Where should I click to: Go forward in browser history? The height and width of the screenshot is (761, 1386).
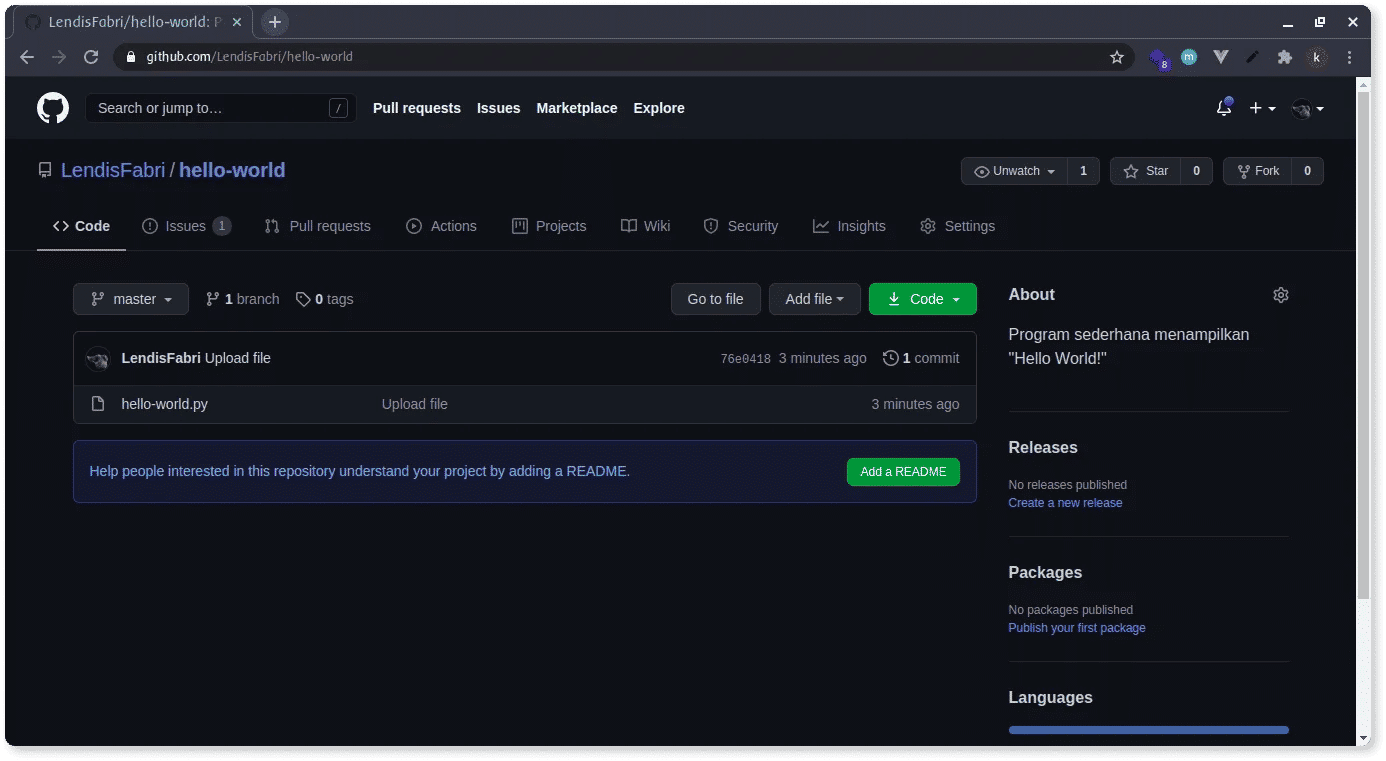point(59,57)
